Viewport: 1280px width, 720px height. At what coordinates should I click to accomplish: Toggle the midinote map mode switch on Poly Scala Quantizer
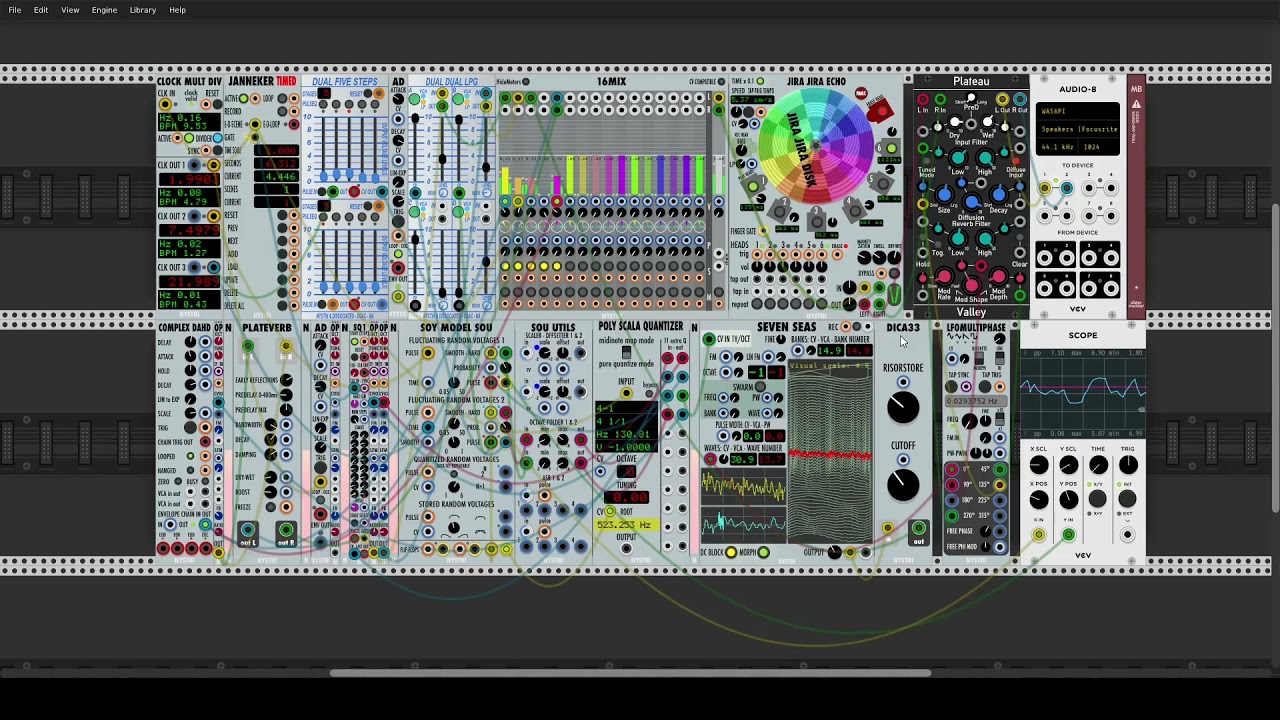(627, 352)
